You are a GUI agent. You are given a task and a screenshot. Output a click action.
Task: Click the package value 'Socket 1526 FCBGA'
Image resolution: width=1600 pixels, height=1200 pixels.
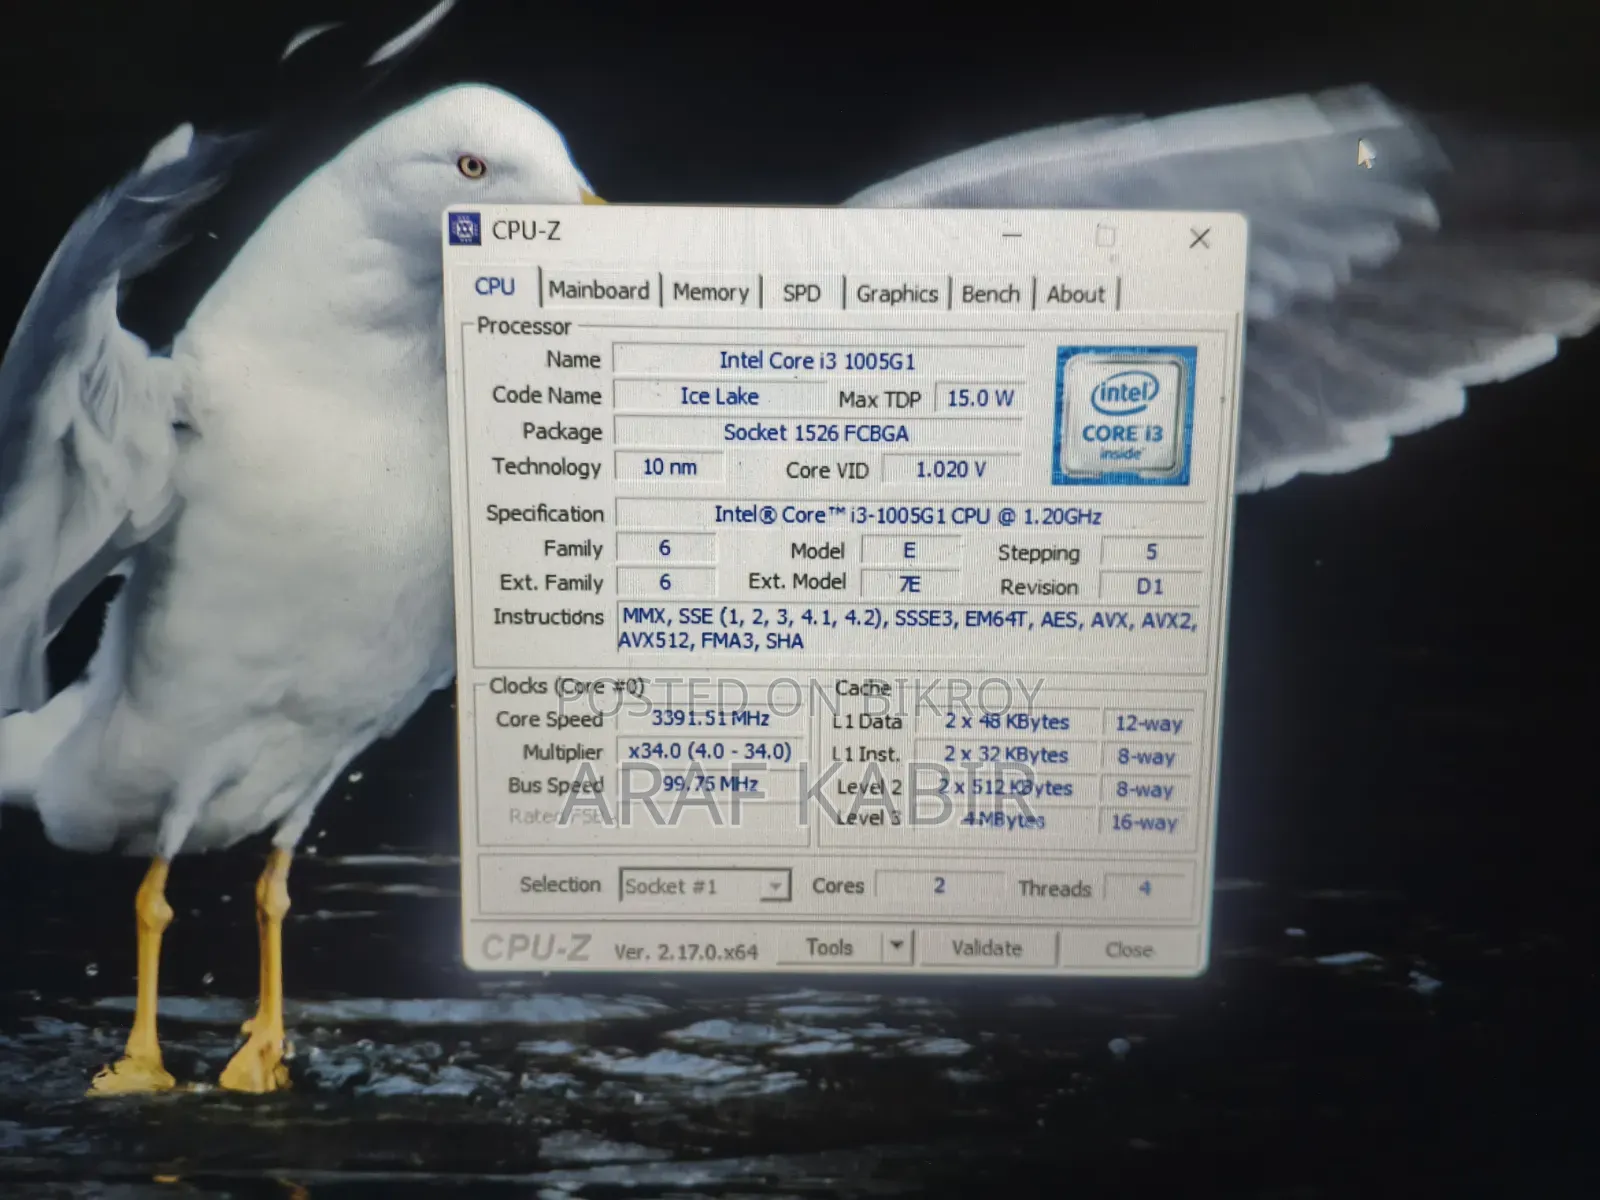[818, 432]
